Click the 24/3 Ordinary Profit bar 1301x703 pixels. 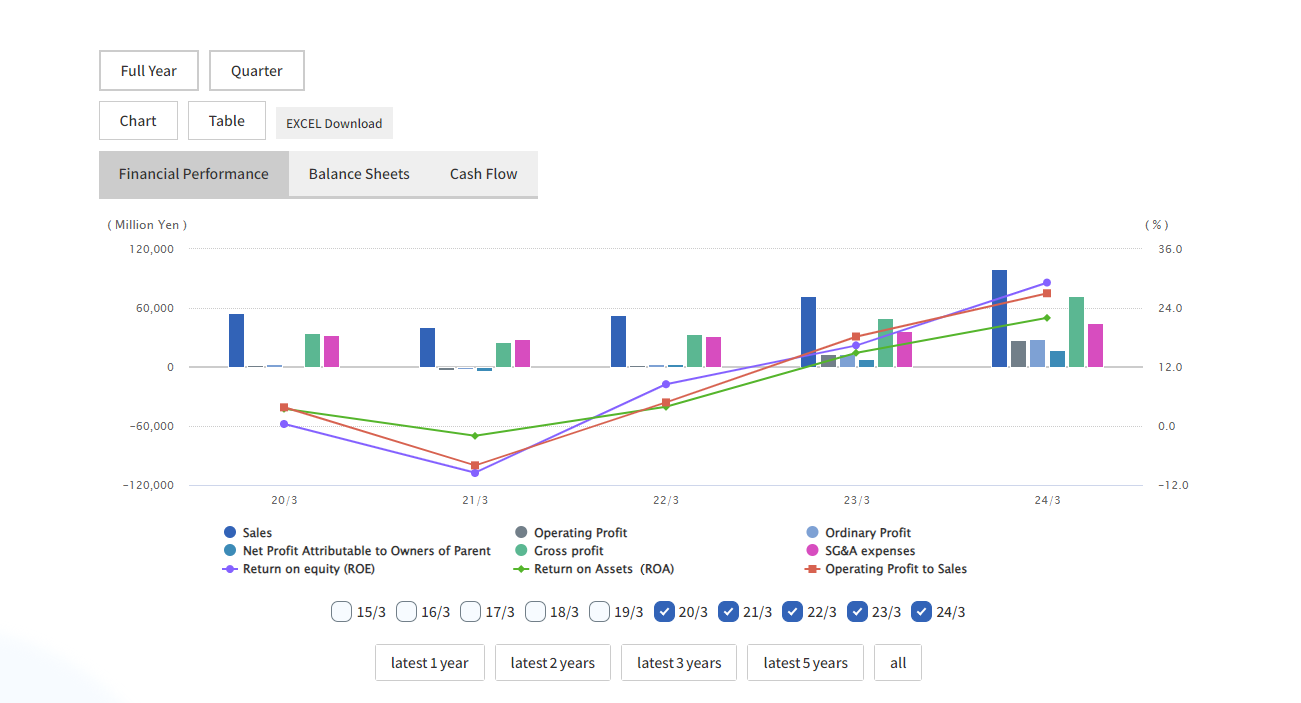(1037, 354)
